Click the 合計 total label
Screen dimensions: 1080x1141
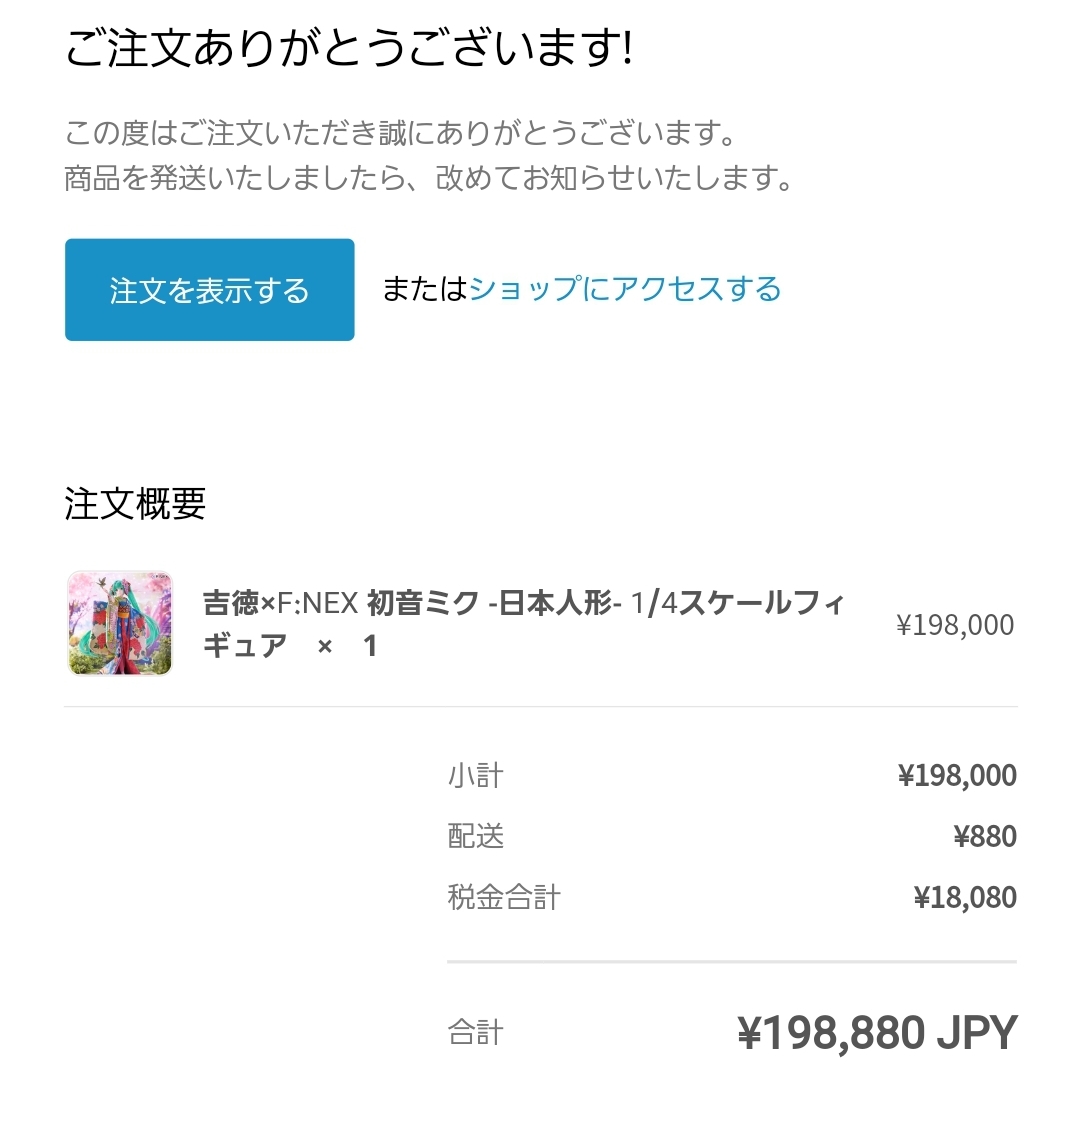(475, 1033)
